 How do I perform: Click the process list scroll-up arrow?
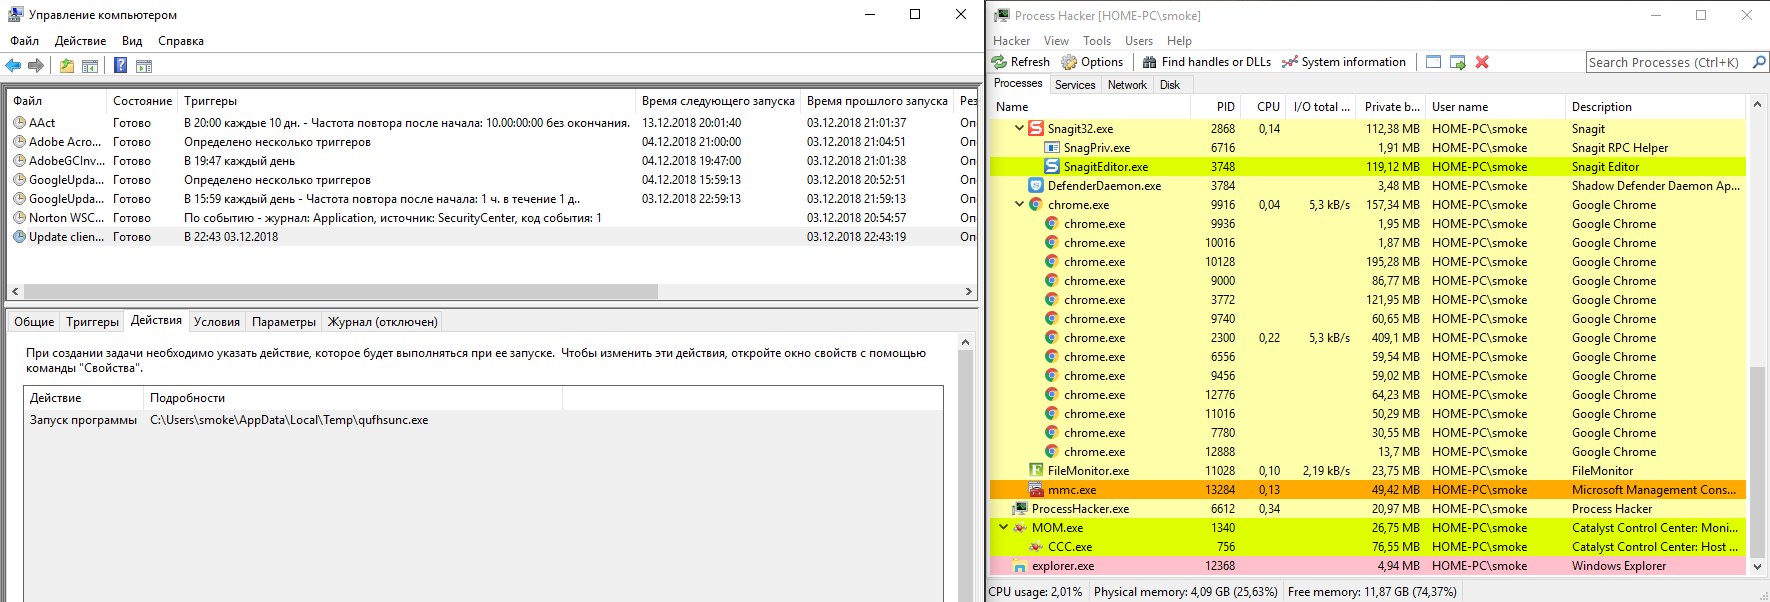click(1758, 104)
